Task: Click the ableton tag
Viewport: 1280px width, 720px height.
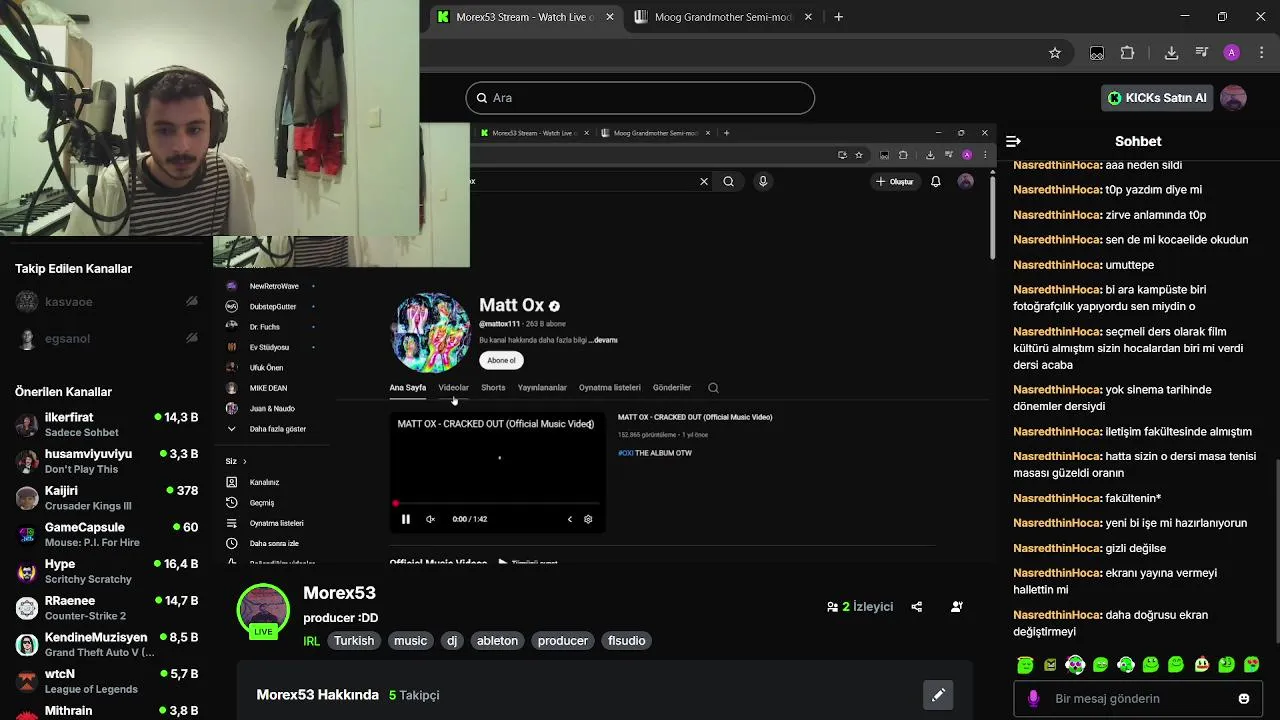Action: tap(497, 641)
